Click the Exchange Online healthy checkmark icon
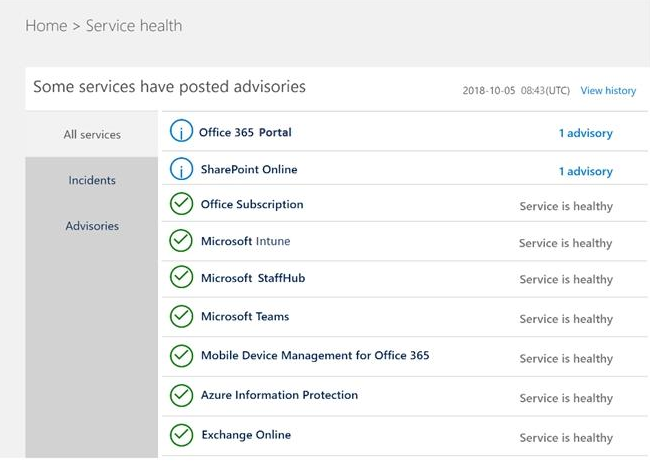Screen dimensions: 650x462 pos(181,435)
